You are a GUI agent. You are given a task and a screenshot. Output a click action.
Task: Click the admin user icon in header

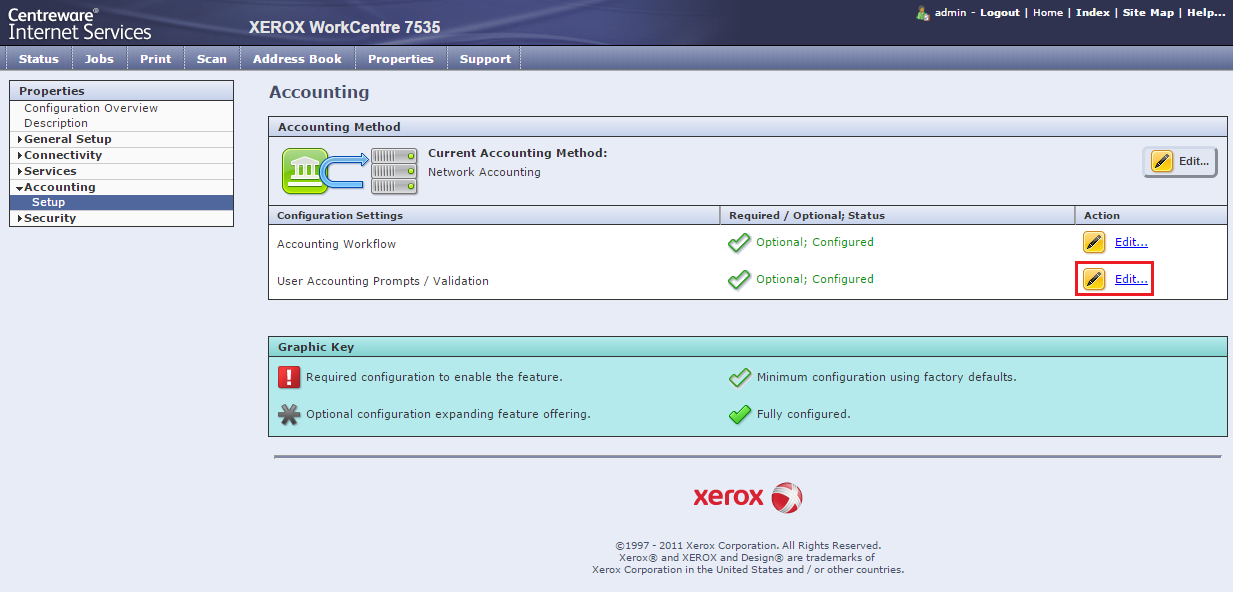click(923, 13)
